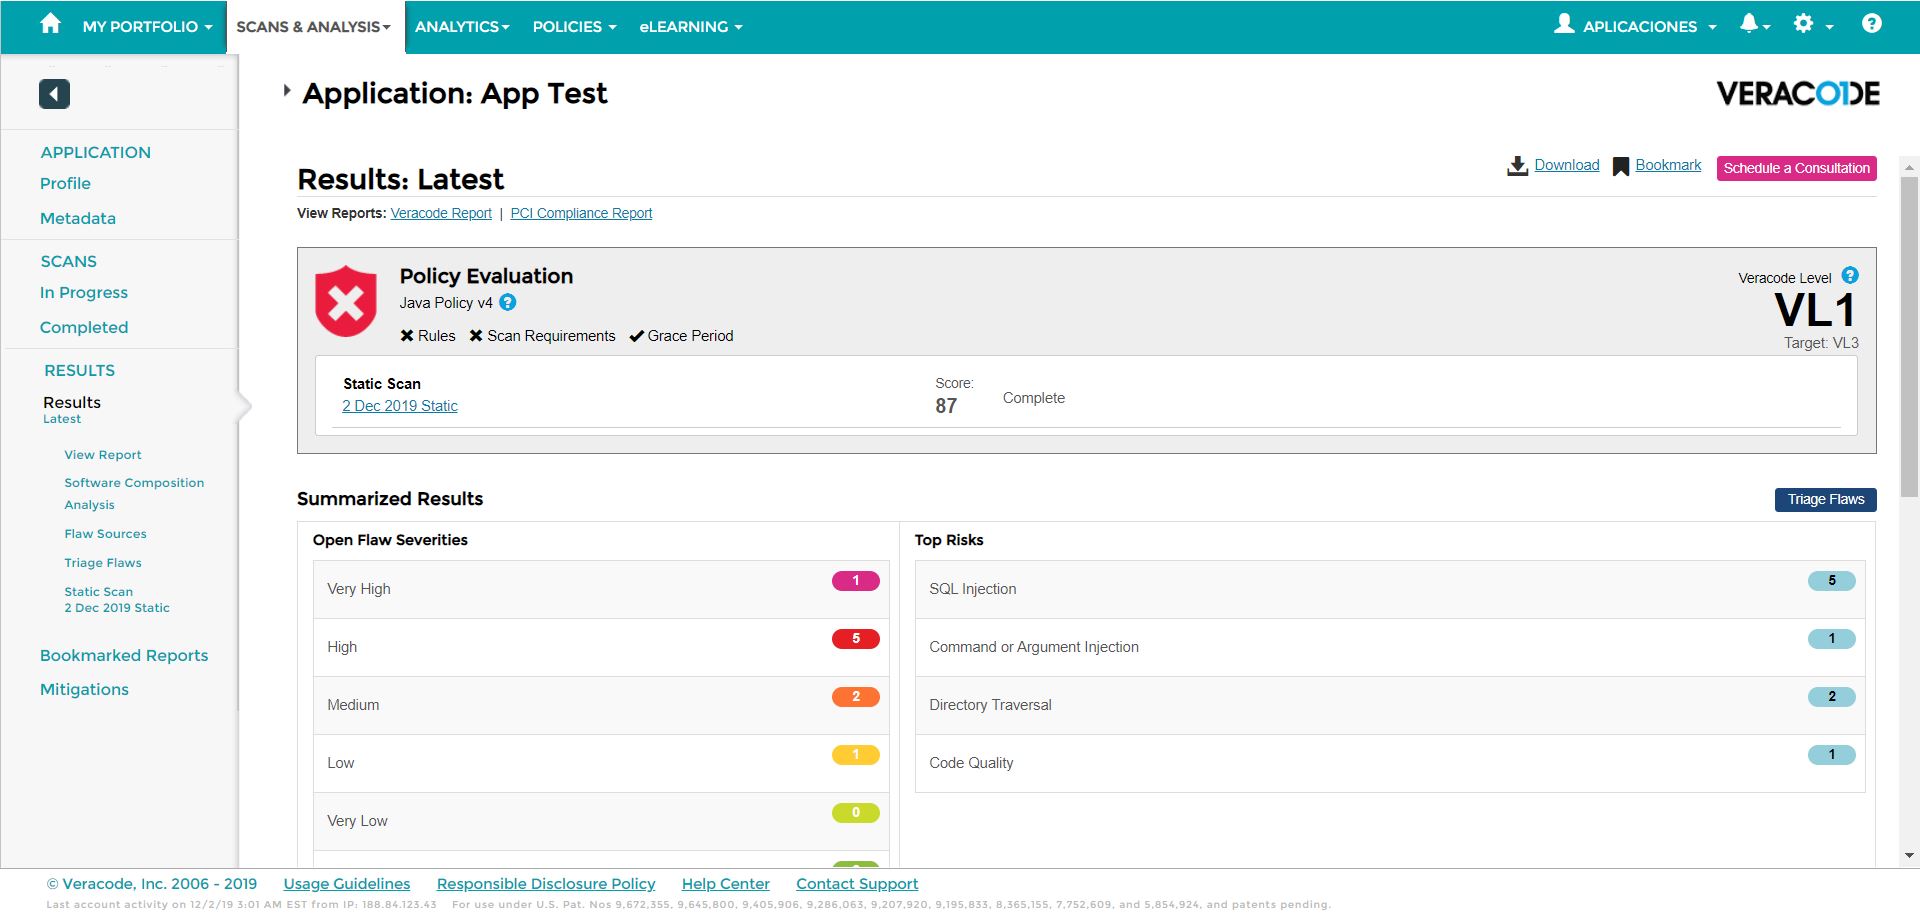Click the Command or Argument Injection row
Screen dimensions: 1920x914
(x=1390, y=647)
